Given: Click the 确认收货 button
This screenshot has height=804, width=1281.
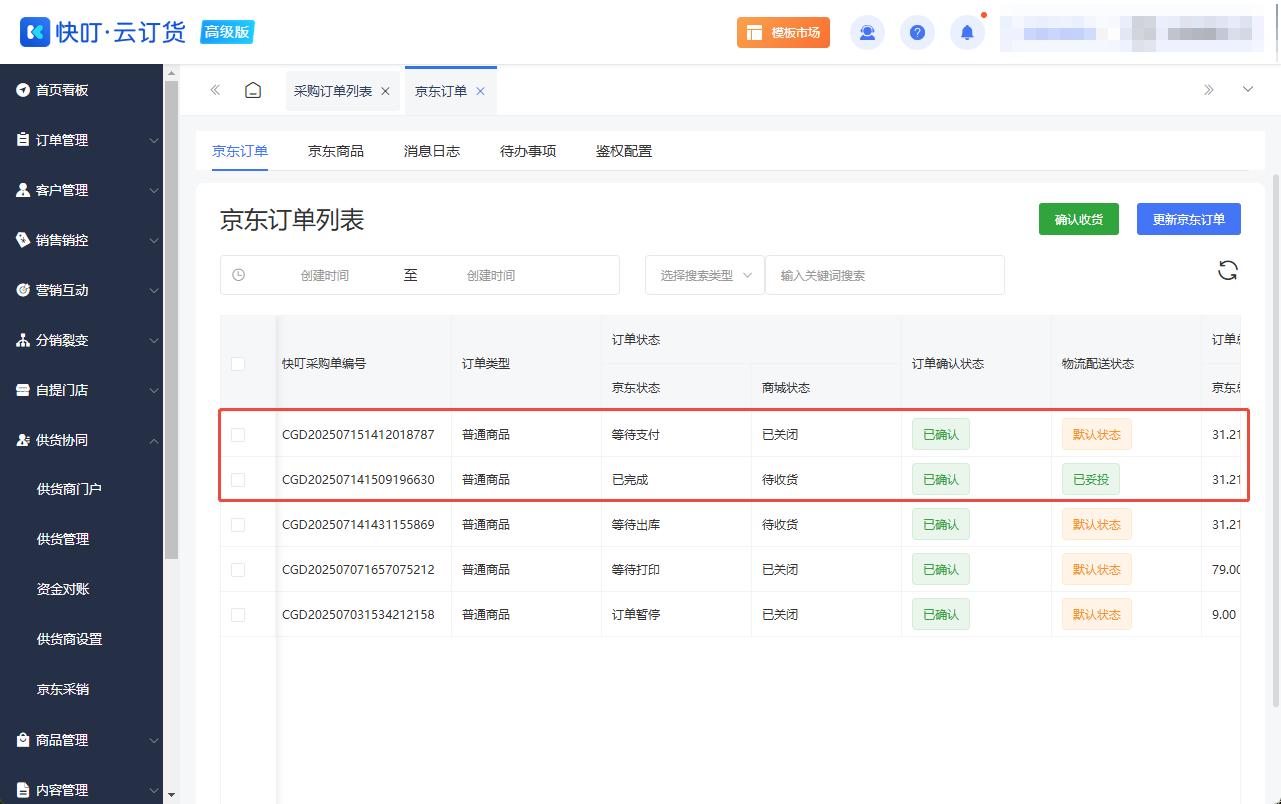Looking at the screenshot, I should (1079, 219).
